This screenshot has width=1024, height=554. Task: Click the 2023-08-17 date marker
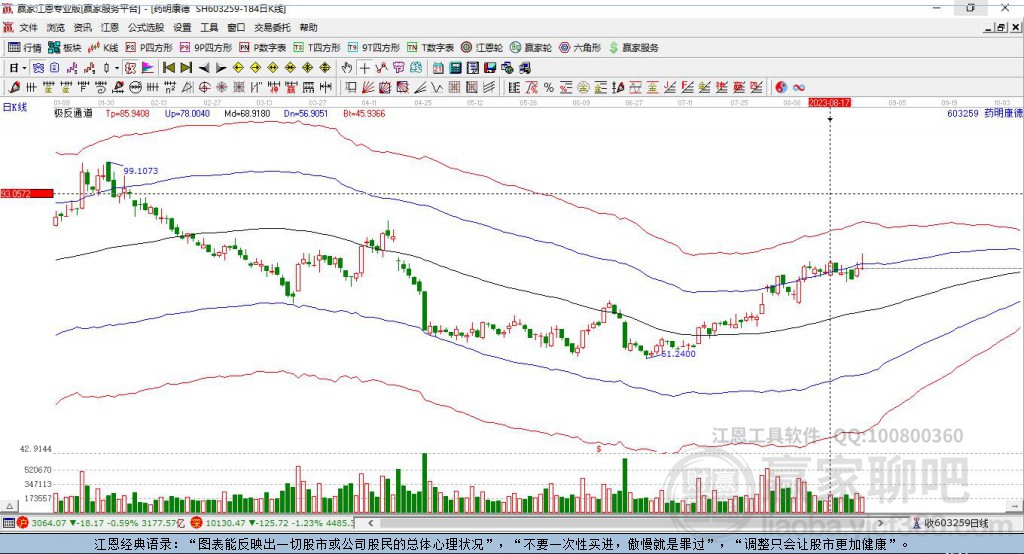(829, 103)
